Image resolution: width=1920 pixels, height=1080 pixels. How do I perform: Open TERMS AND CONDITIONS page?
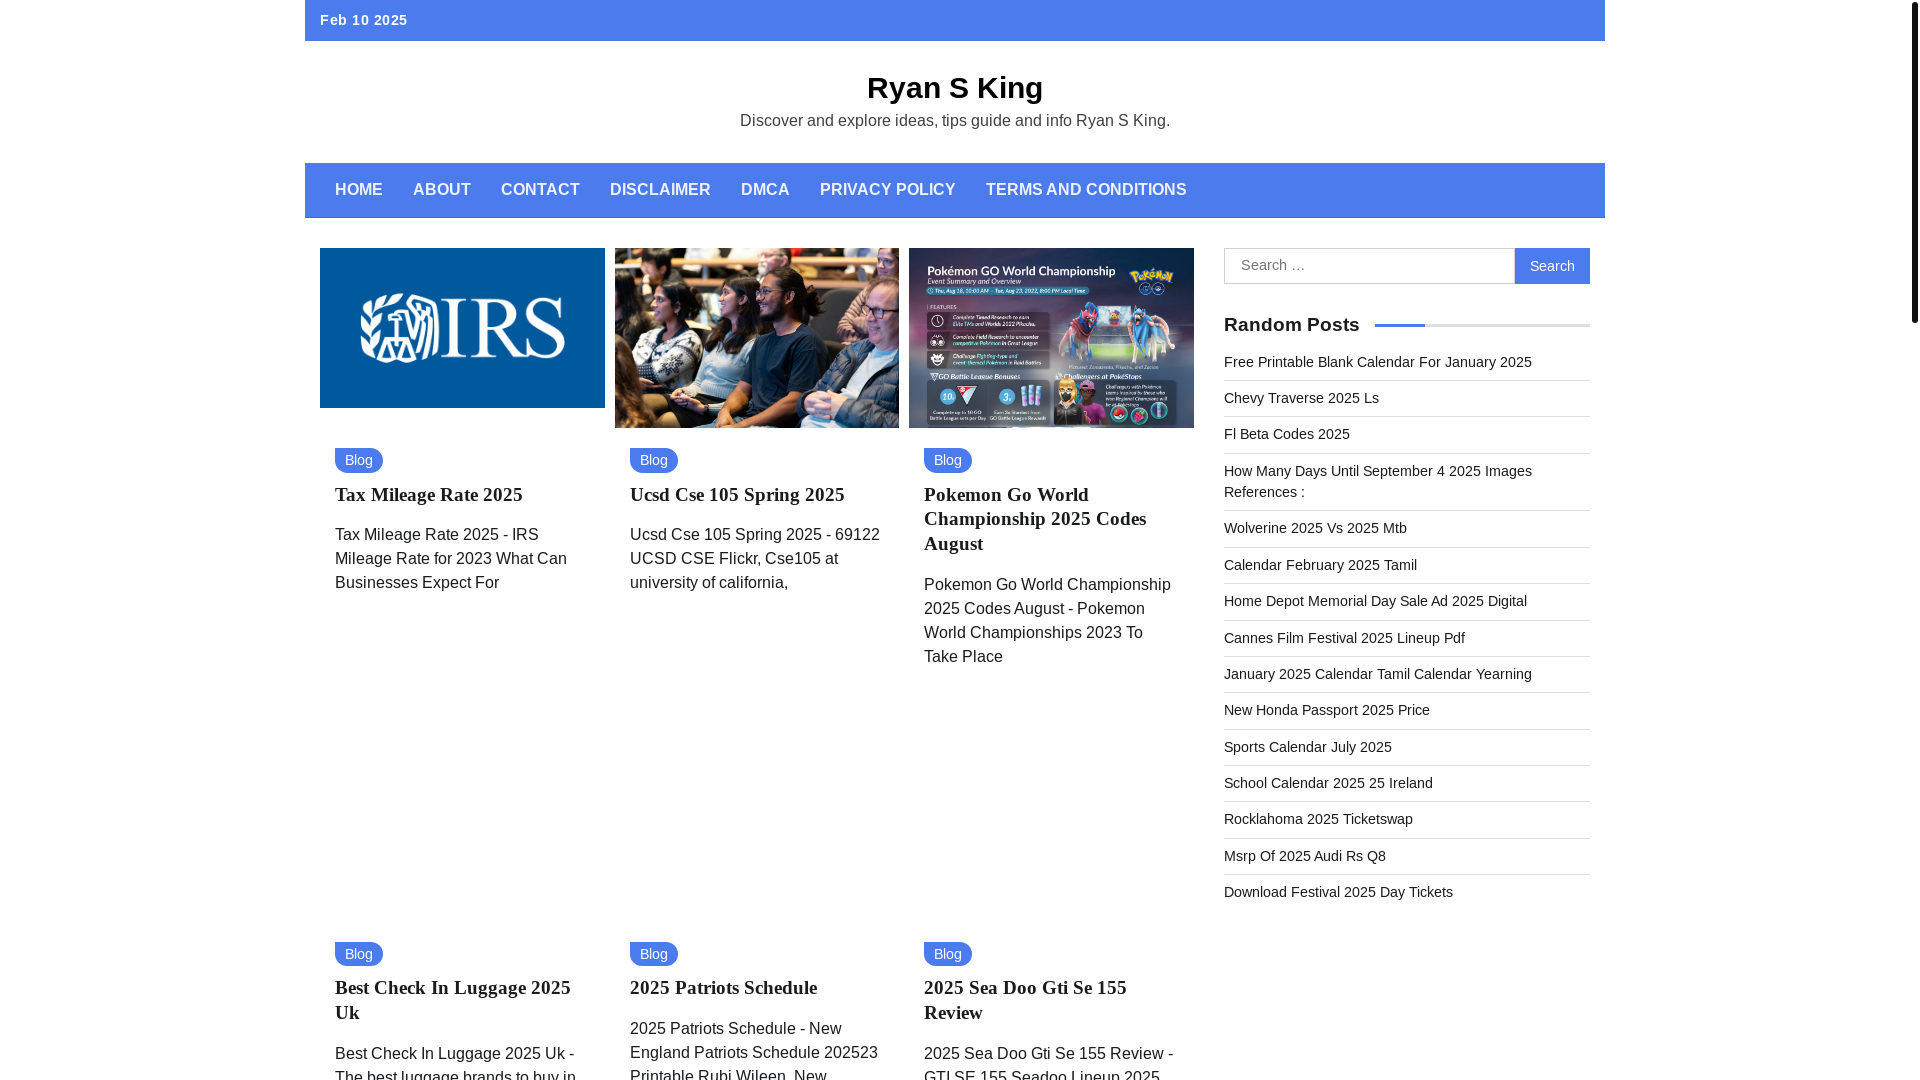click(x=1086, y=190)
